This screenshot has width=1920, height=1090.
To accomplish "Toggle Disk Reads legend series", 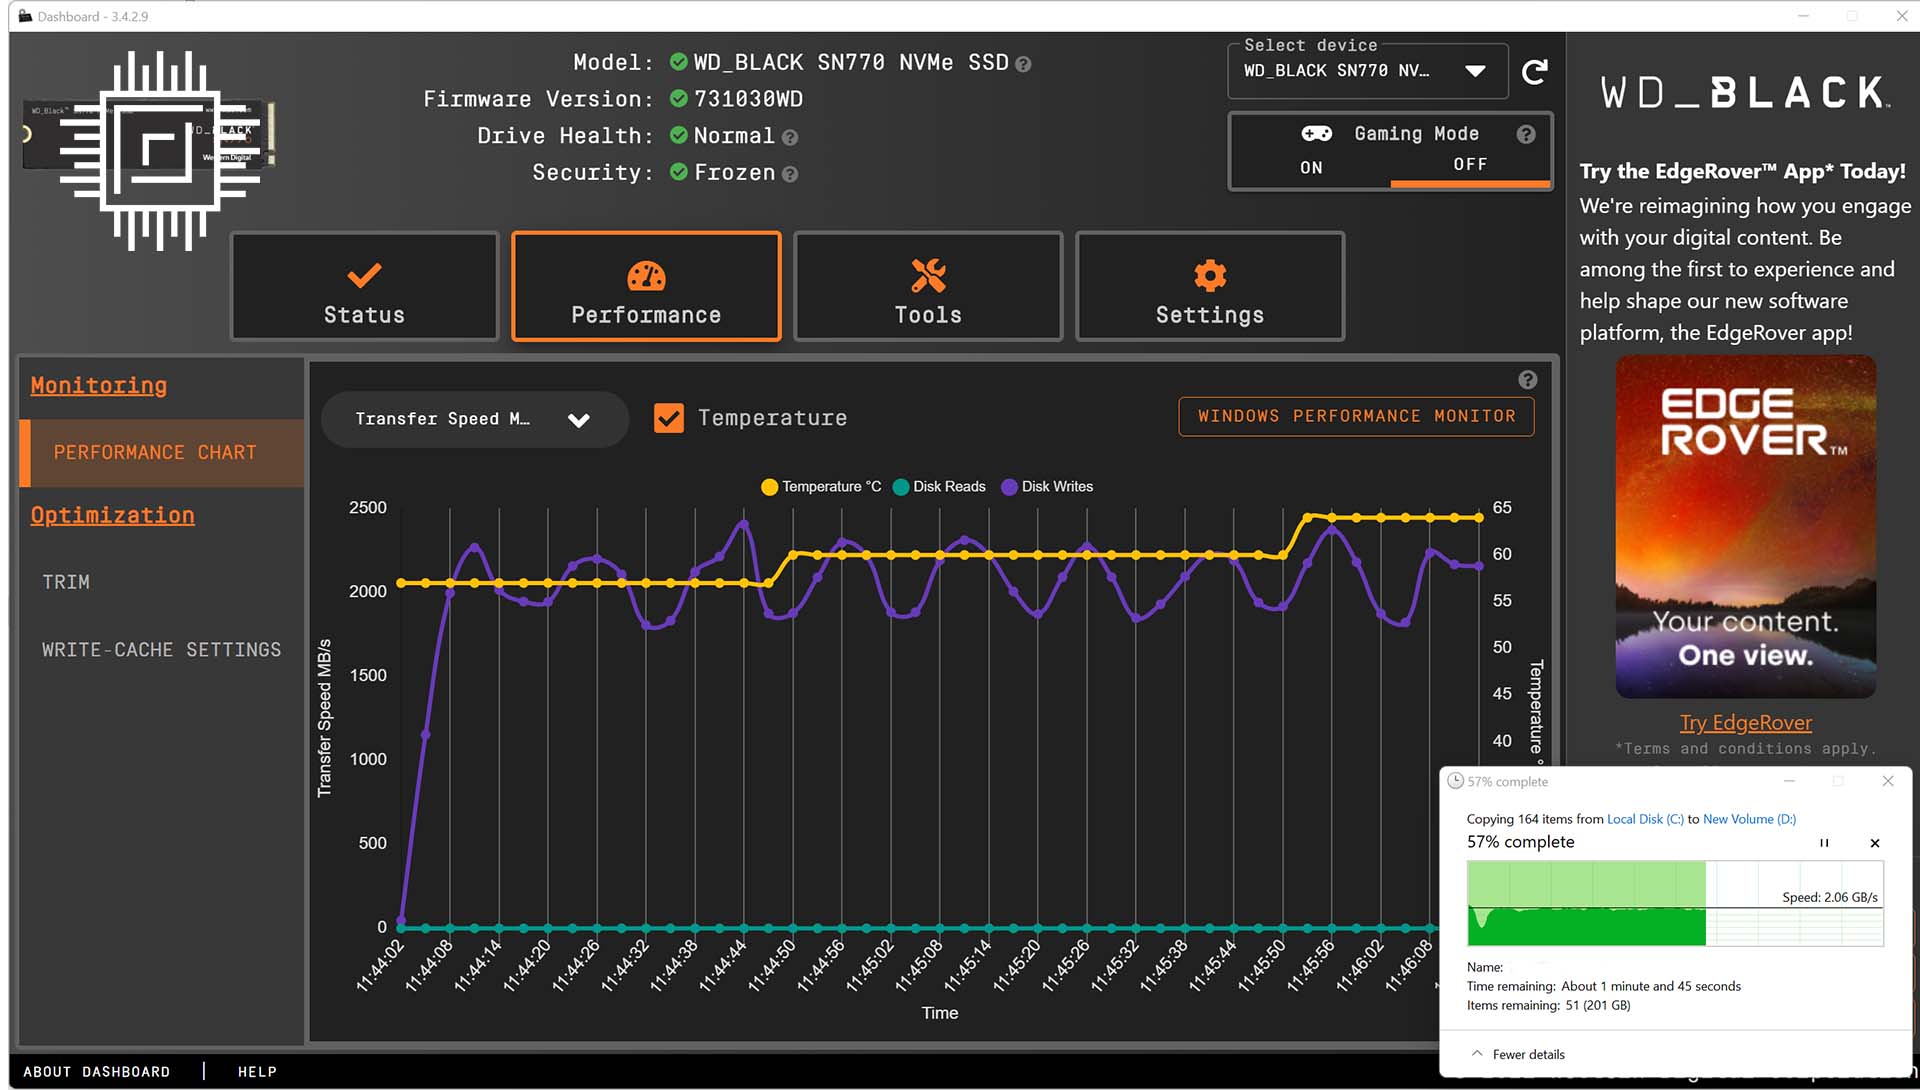I will pos(939,487).
